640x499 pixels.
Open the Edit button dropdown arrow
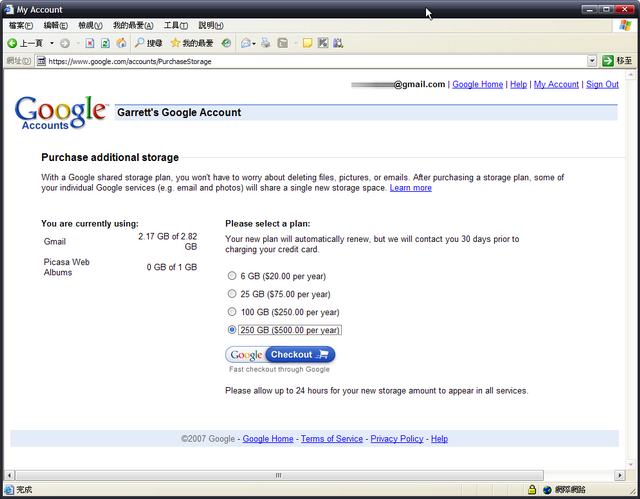(295, 43)
